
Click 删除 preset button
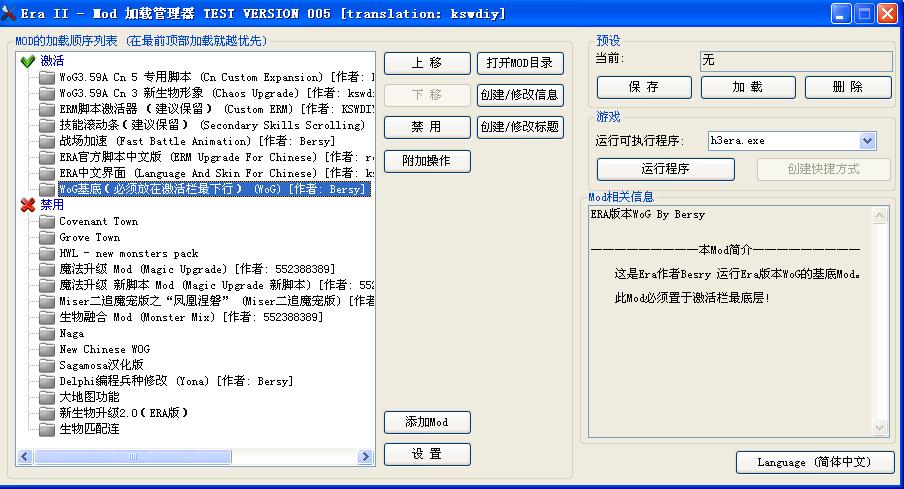[848, 88]
